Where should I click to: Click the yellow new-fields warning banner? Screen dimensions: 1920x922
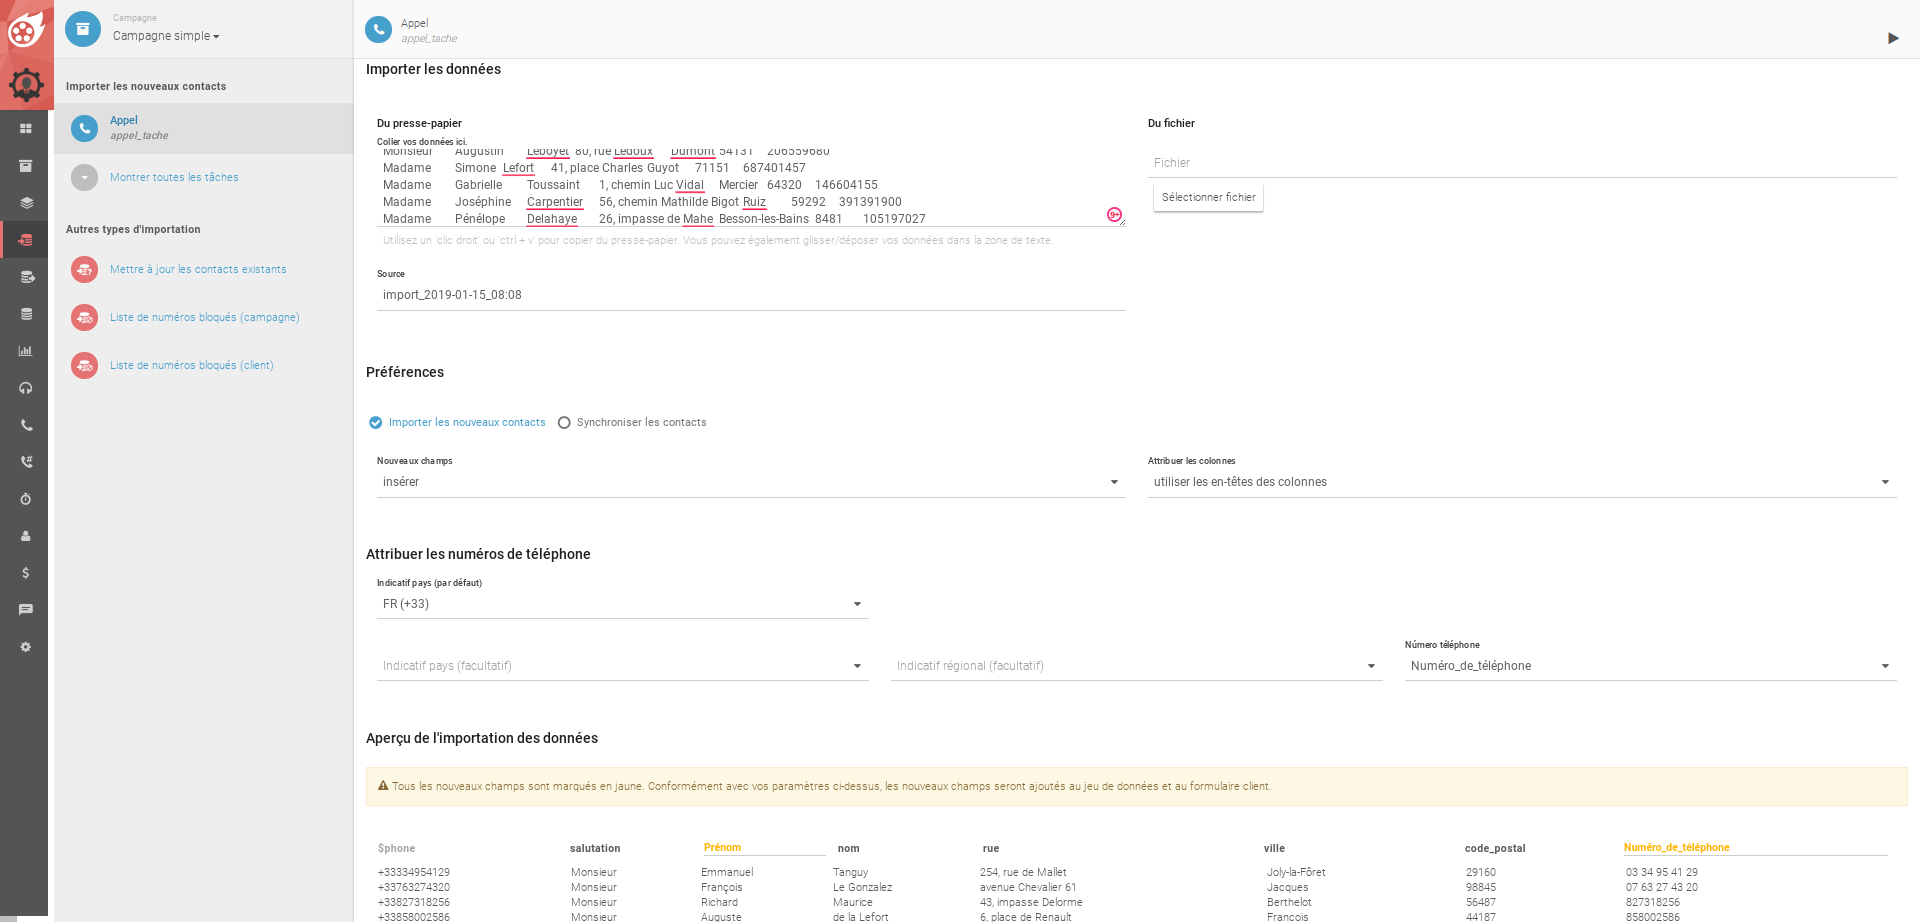click(x=1136, y=786)
